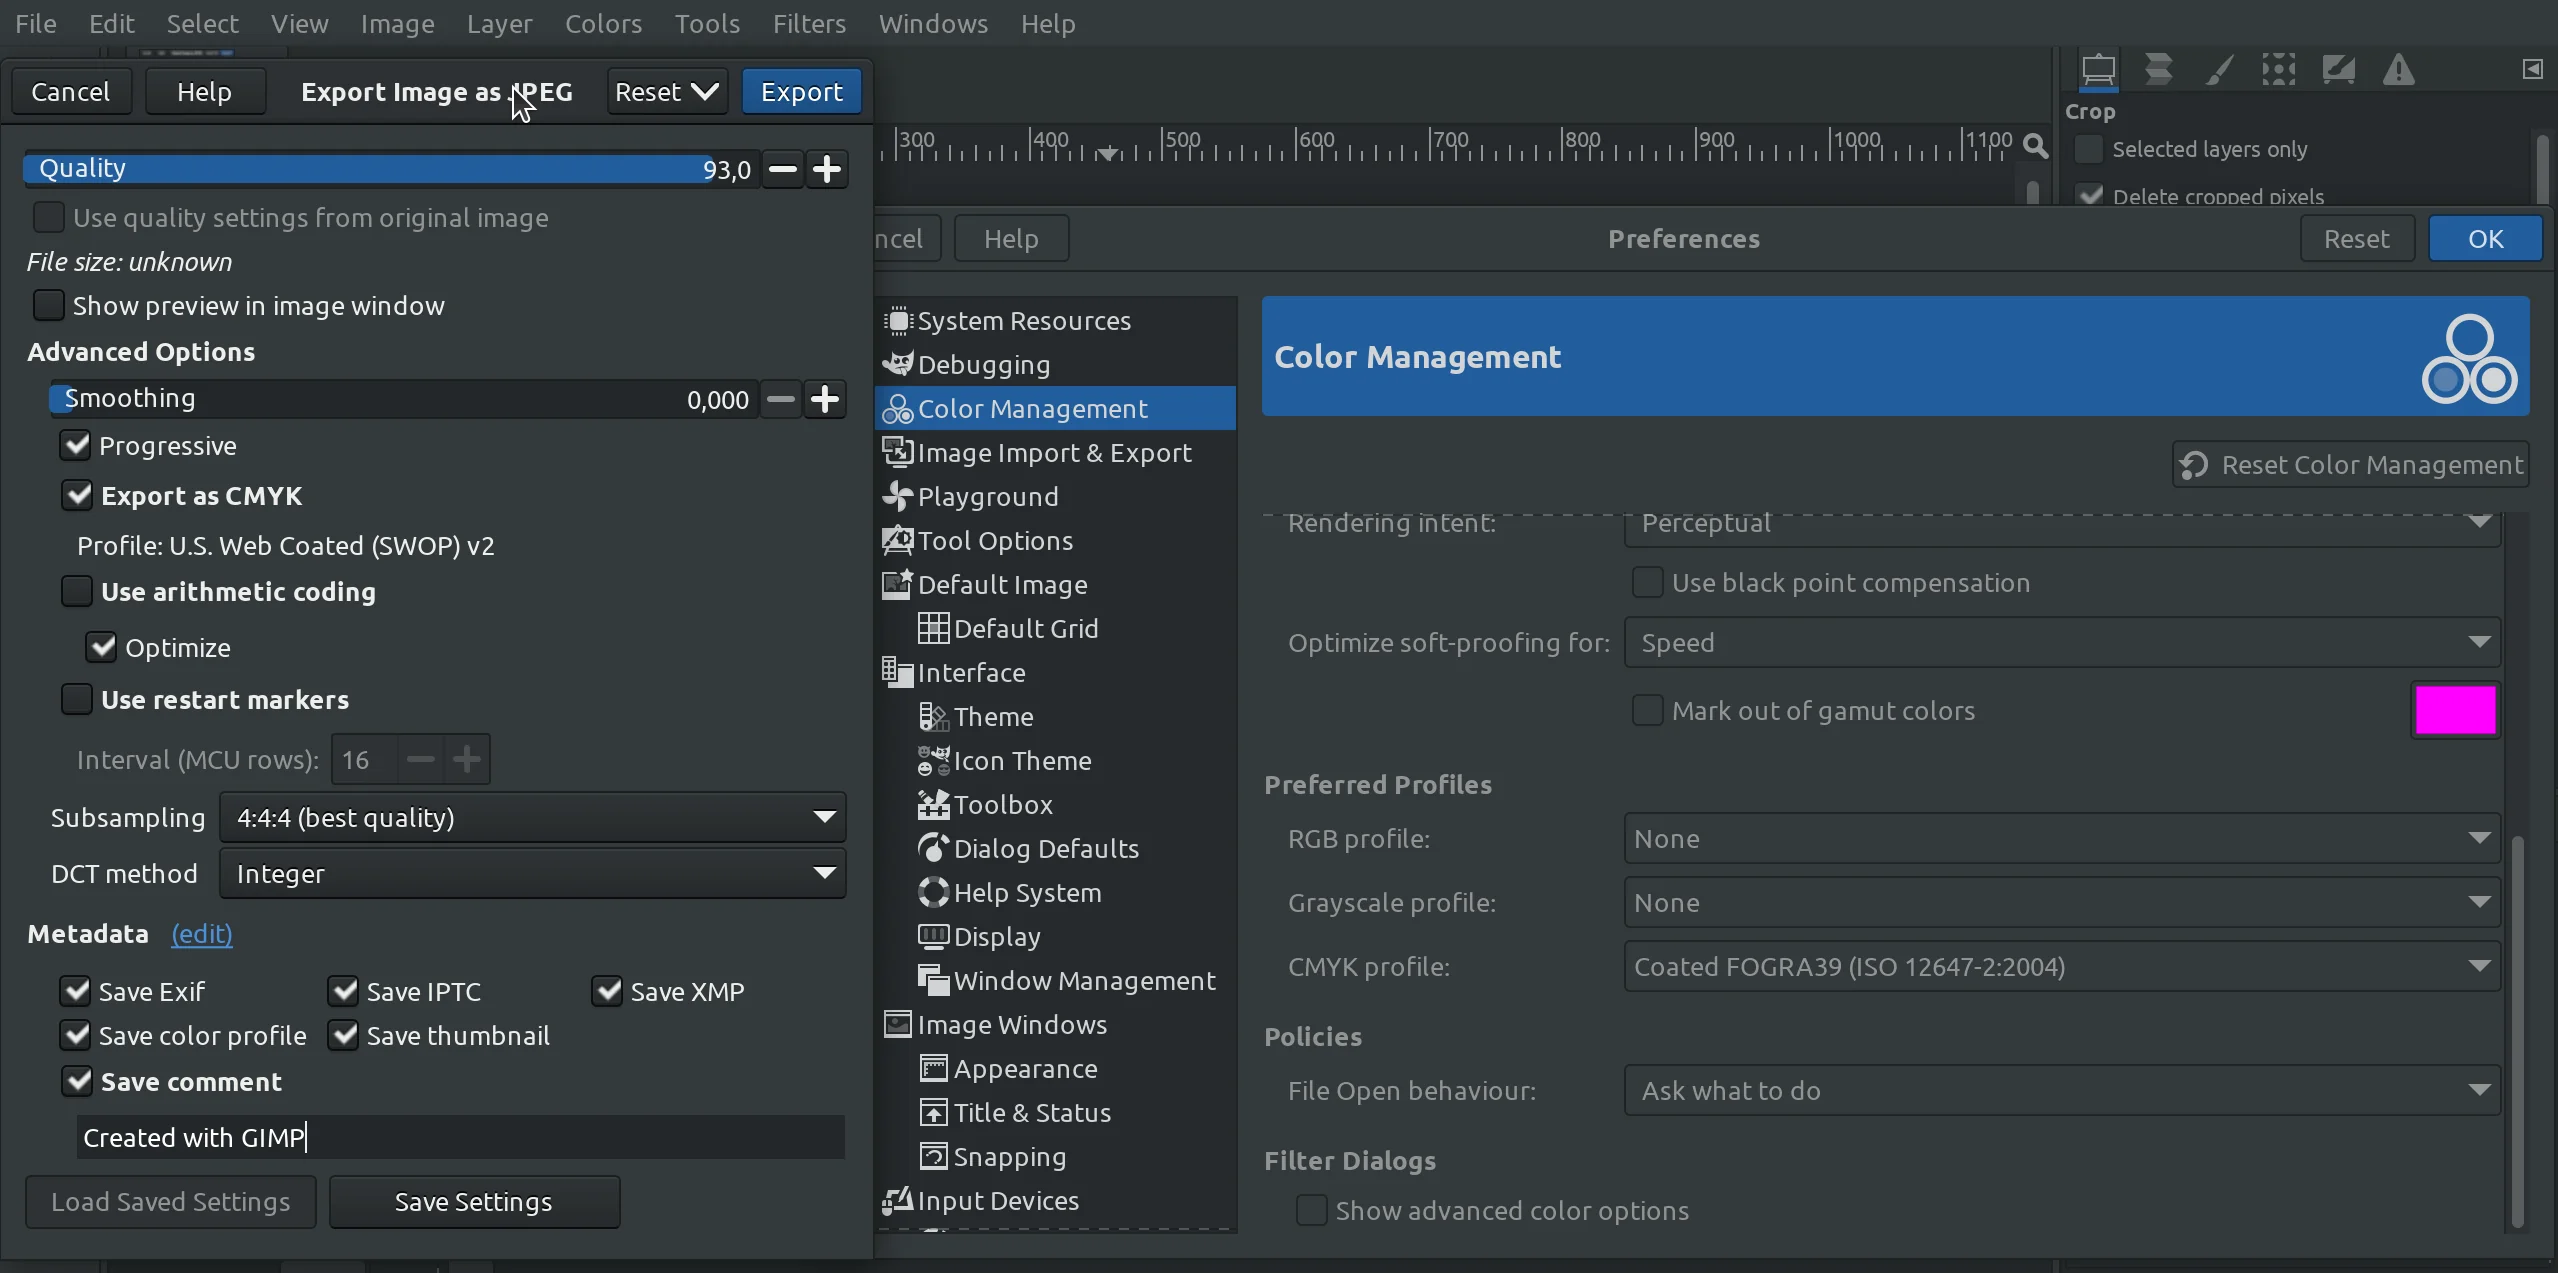Enable Use arithmetic coding

pyautogui.click(x=77, y=592)
